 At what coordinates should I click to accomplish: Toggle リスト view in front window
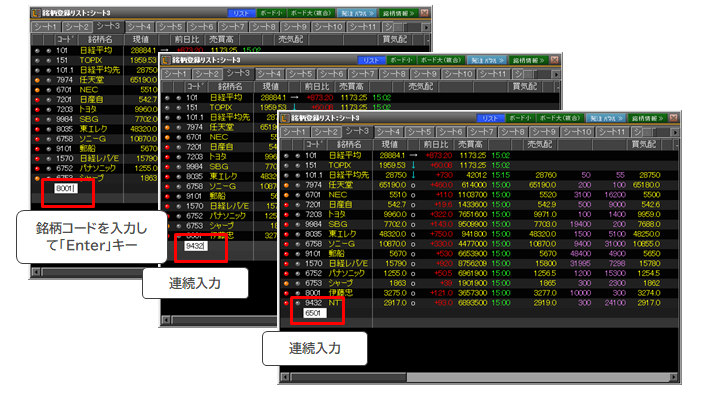tap(489, 118)
